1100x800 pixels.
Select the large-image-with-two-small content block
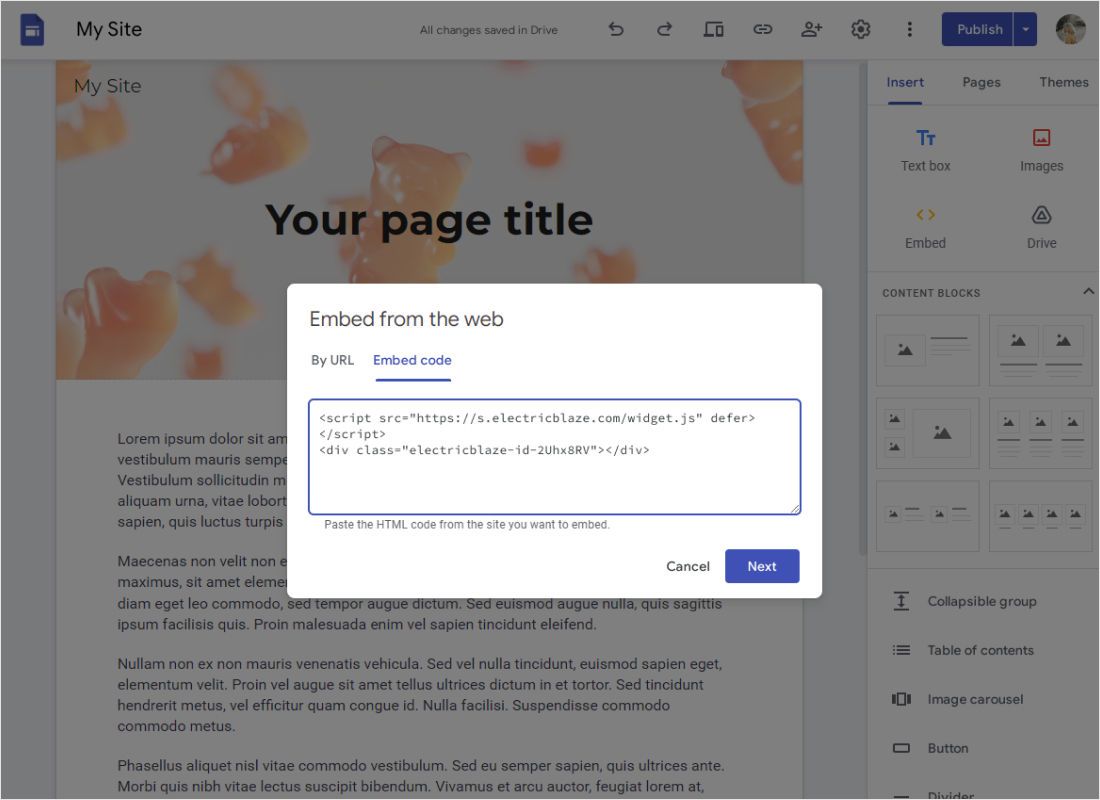click(x=927, y=433)
